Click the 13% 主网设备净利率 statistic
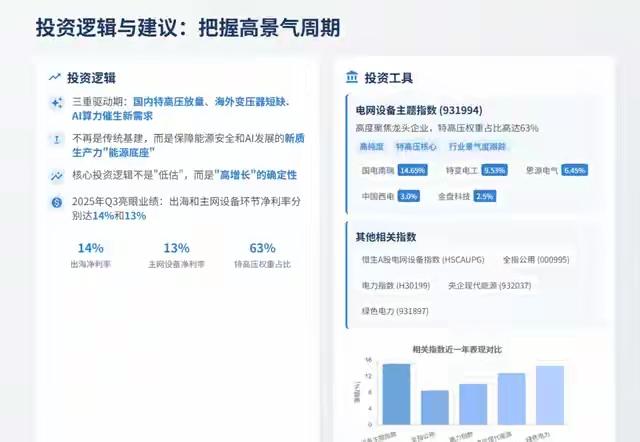 coord(176,255)
